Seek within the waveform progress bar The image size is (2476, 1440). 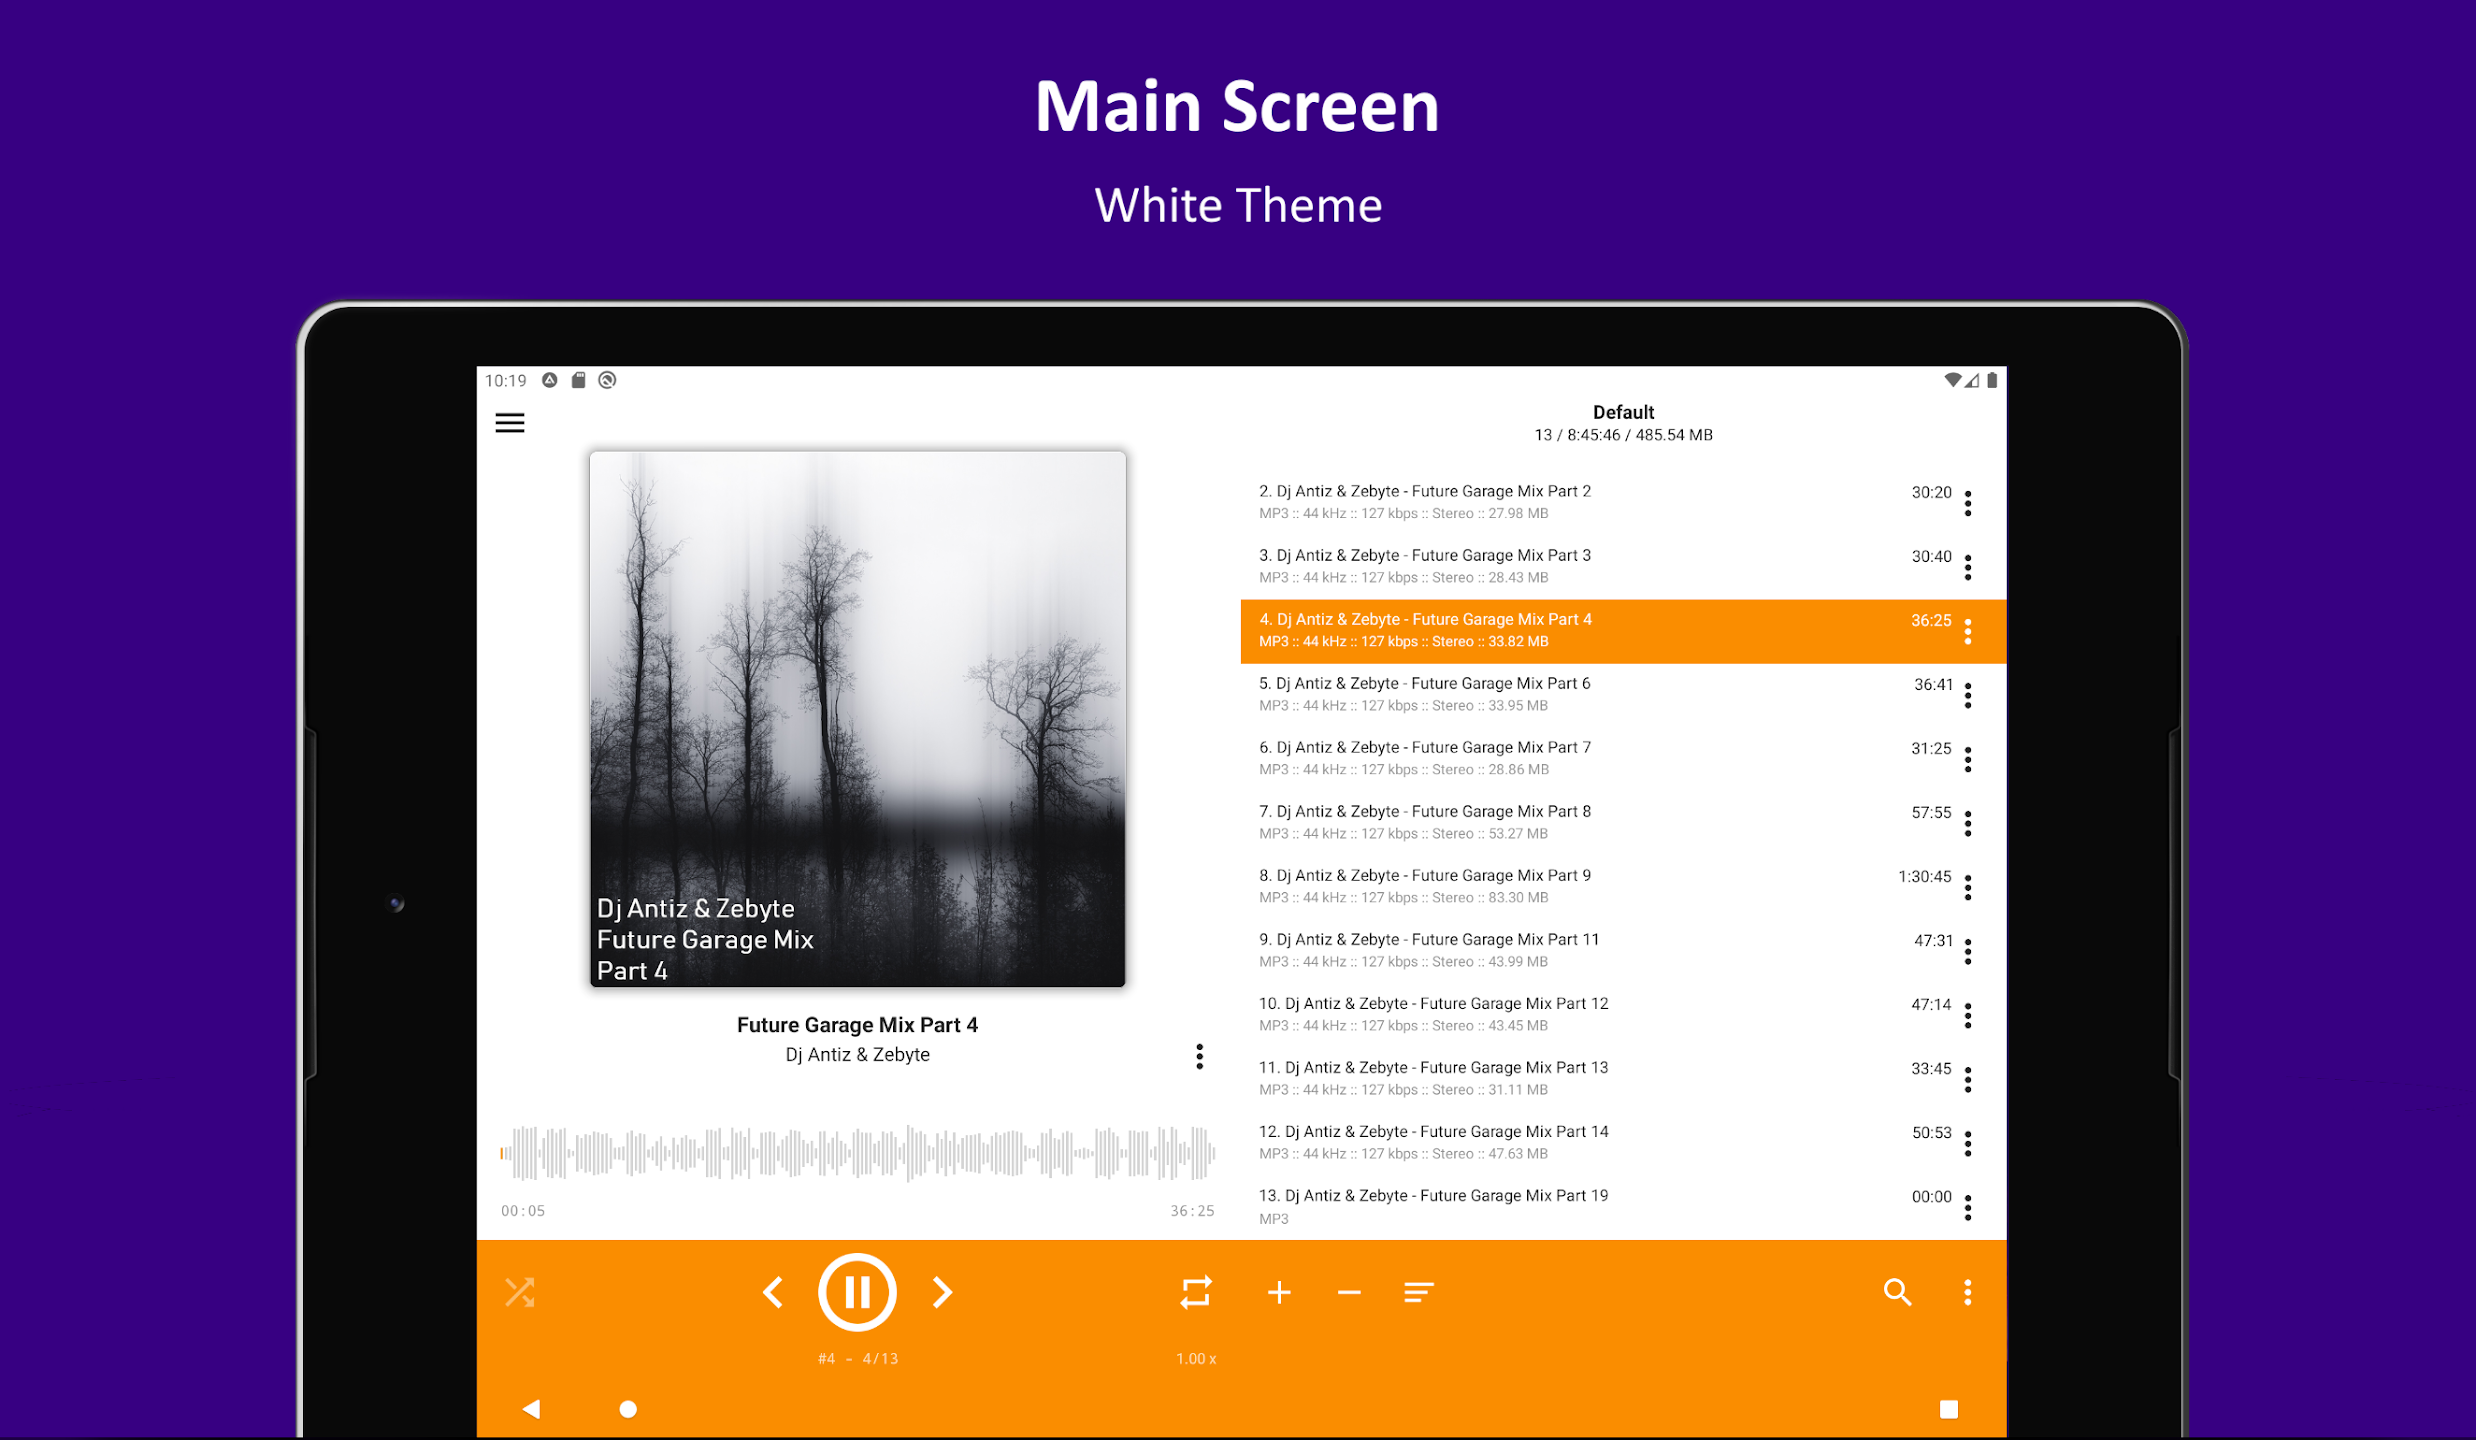tap(857, 1152)
